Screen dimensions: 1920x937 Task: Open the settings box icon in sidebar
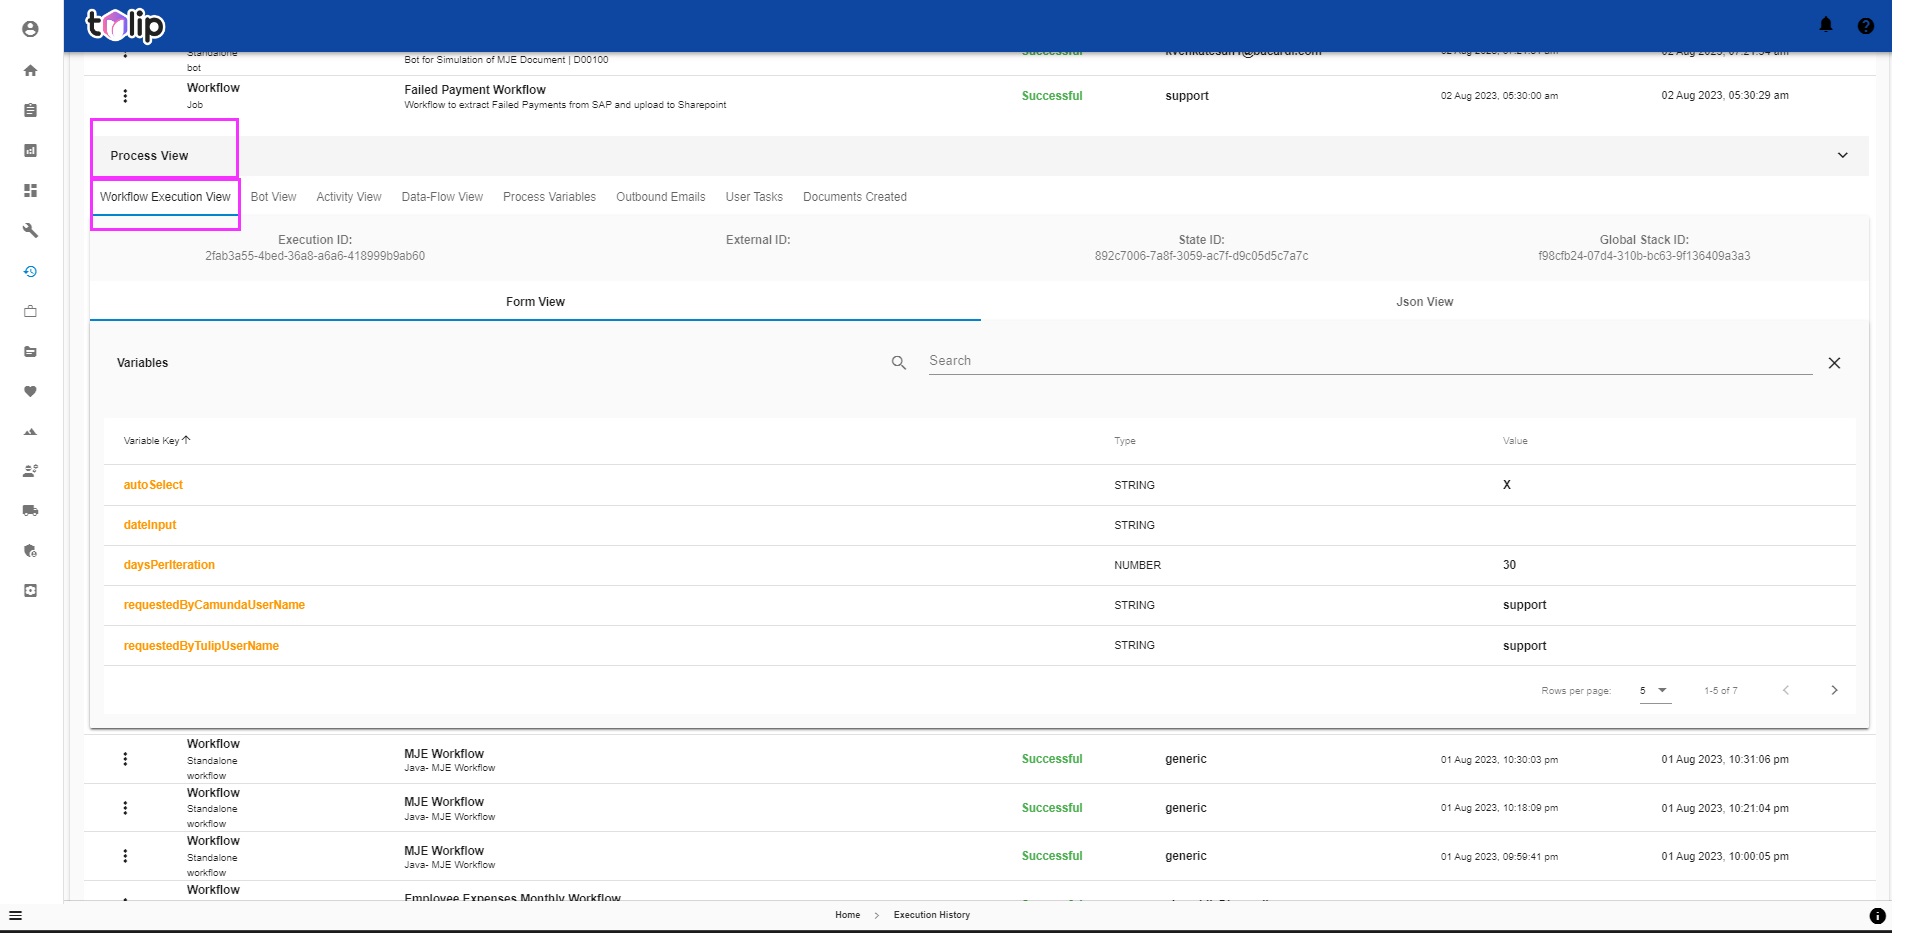(30, 590)
